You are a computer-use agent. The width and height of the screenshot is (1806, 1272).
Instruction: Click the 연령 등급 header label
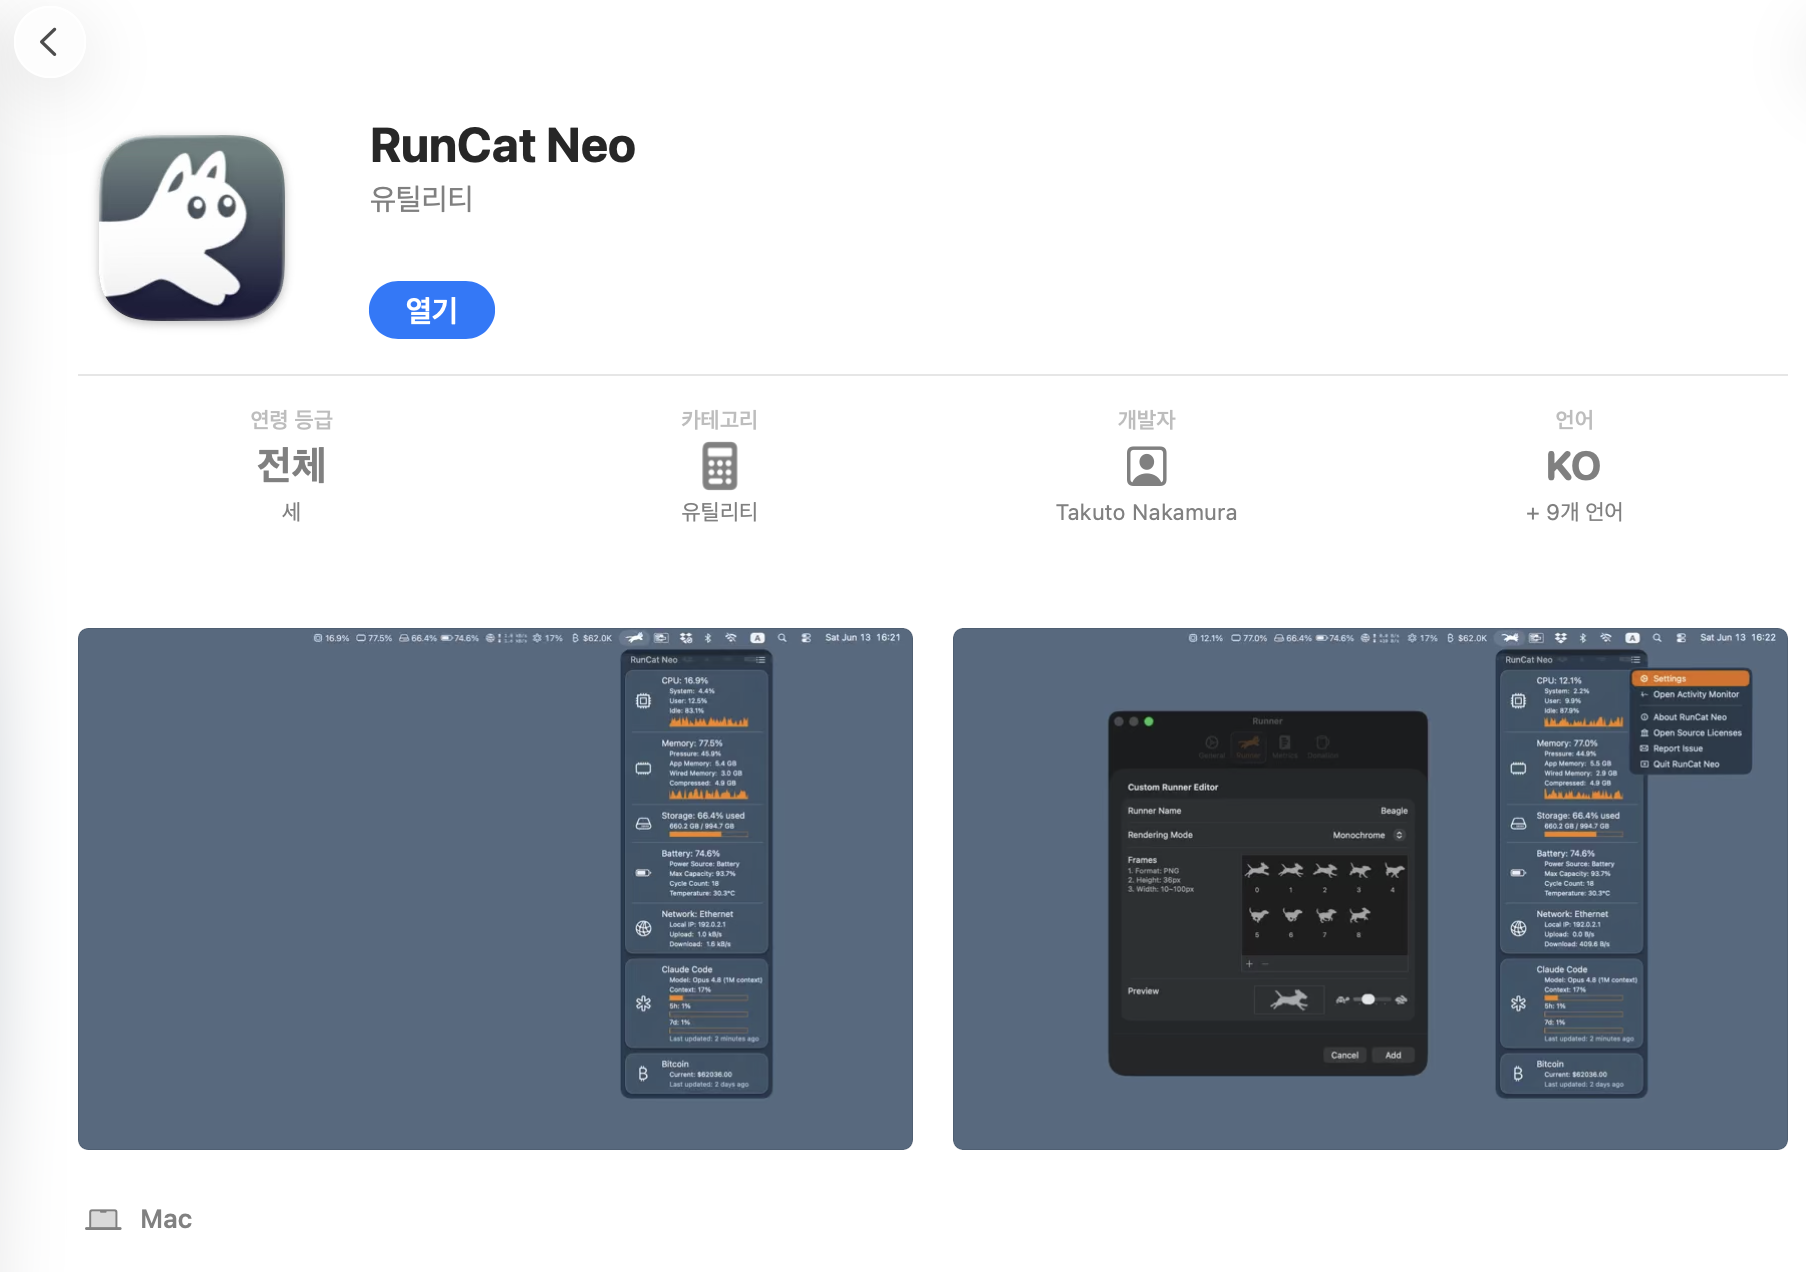coord(291,420)
